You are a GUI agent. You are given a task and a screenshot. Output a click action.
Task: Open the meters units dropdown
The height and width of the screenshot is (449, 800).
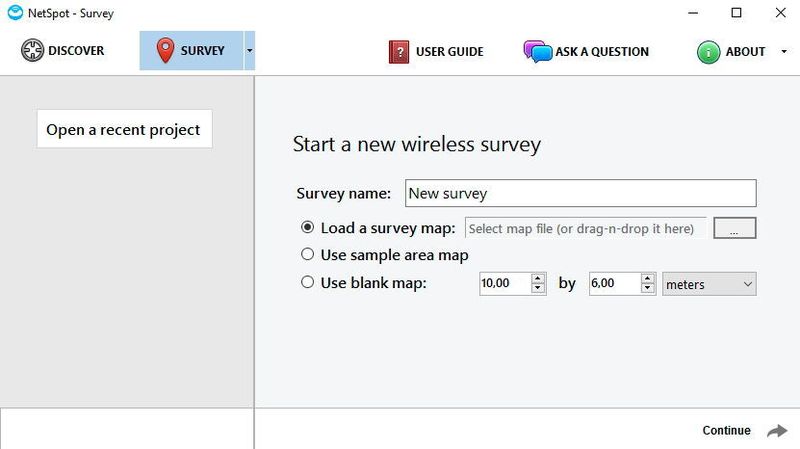tap(709, 284)
